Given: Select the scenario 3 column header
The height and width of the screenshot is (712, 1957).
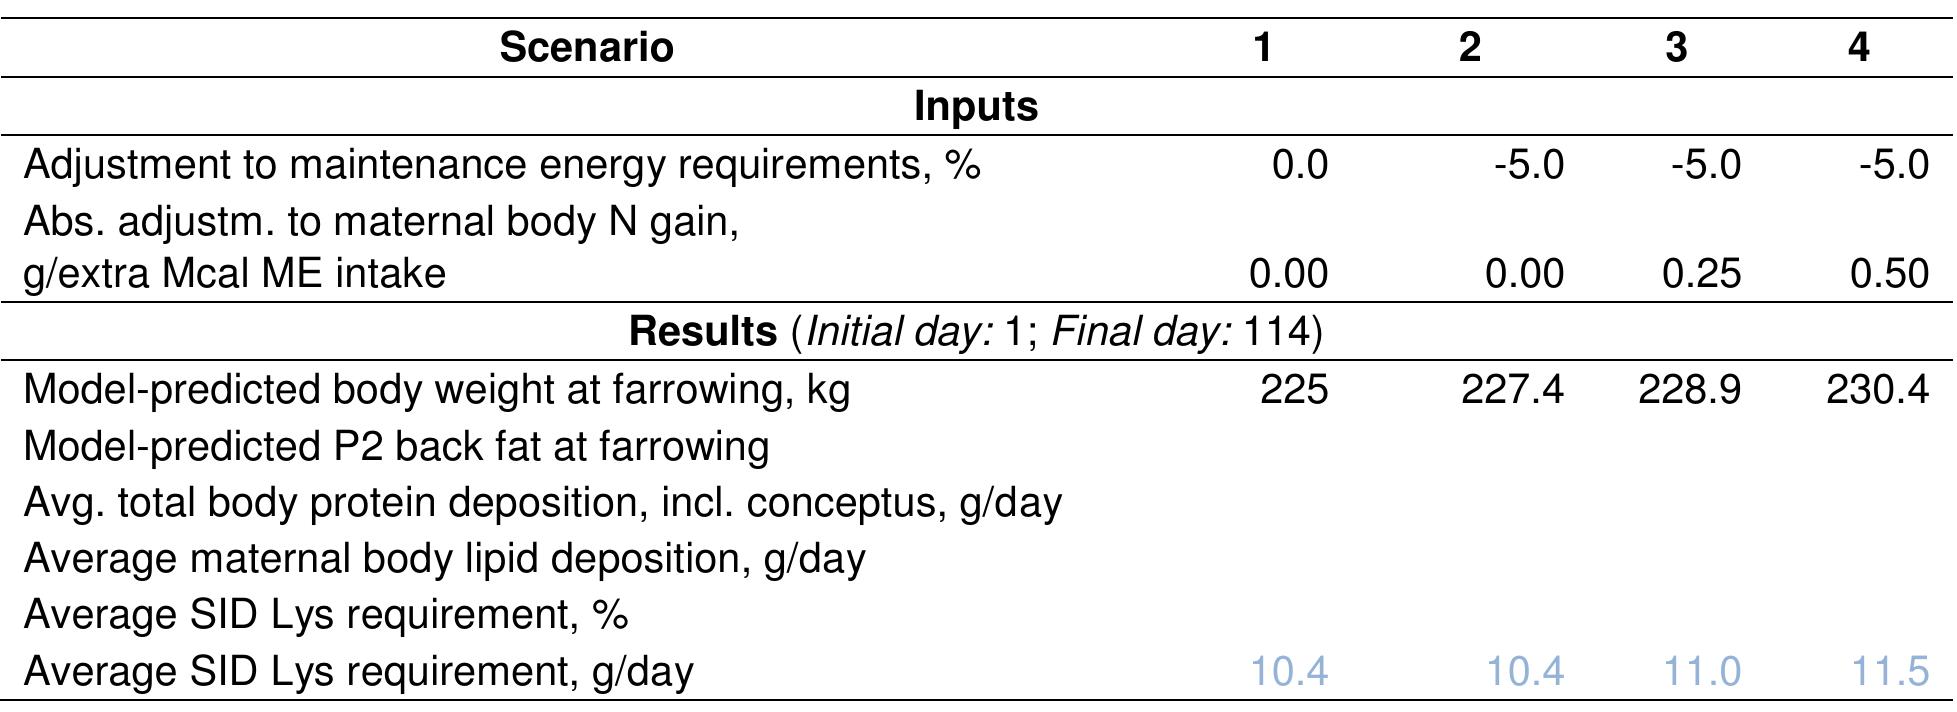Looking at the screenshot, I should pos(1675,47).
